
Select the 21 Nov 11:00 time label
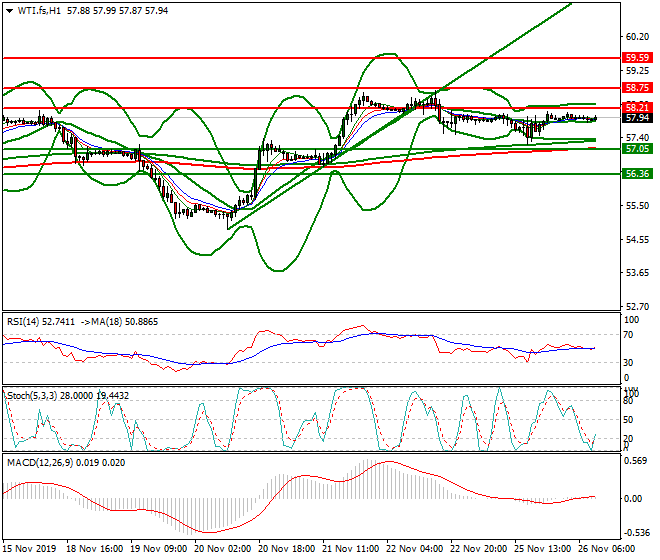pyautogui.click(x=350, y=549)
